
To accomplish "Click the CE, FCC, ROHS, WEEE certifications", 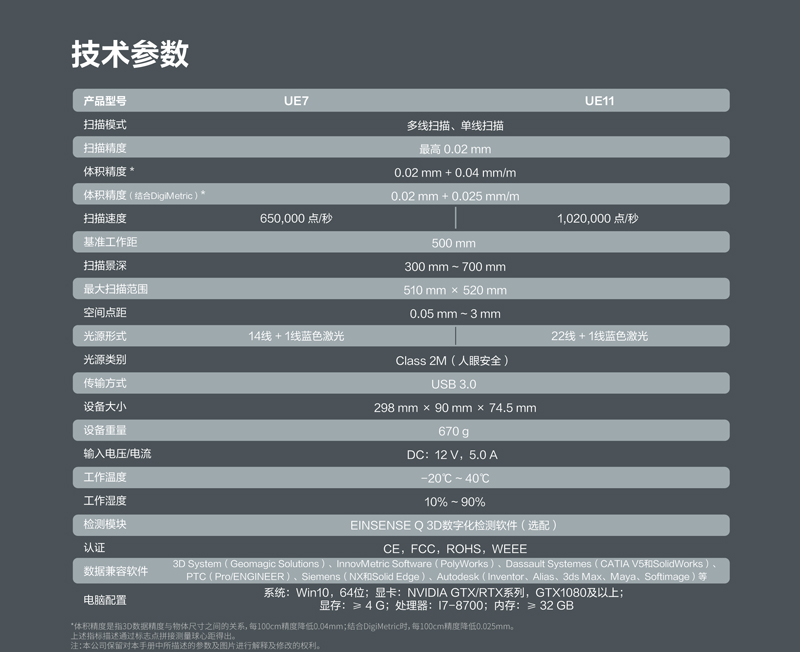I will click(455, 549).
